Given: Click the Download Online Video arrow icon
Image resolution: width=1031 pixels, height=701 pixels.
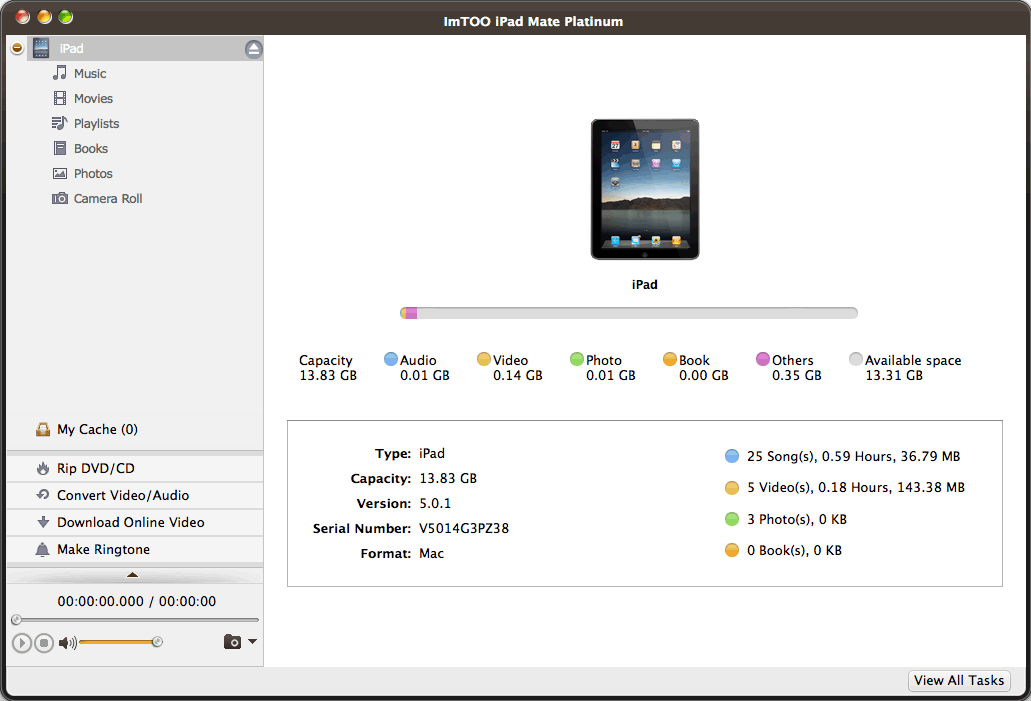Looking at the screenshot, I should coord(43,522).
